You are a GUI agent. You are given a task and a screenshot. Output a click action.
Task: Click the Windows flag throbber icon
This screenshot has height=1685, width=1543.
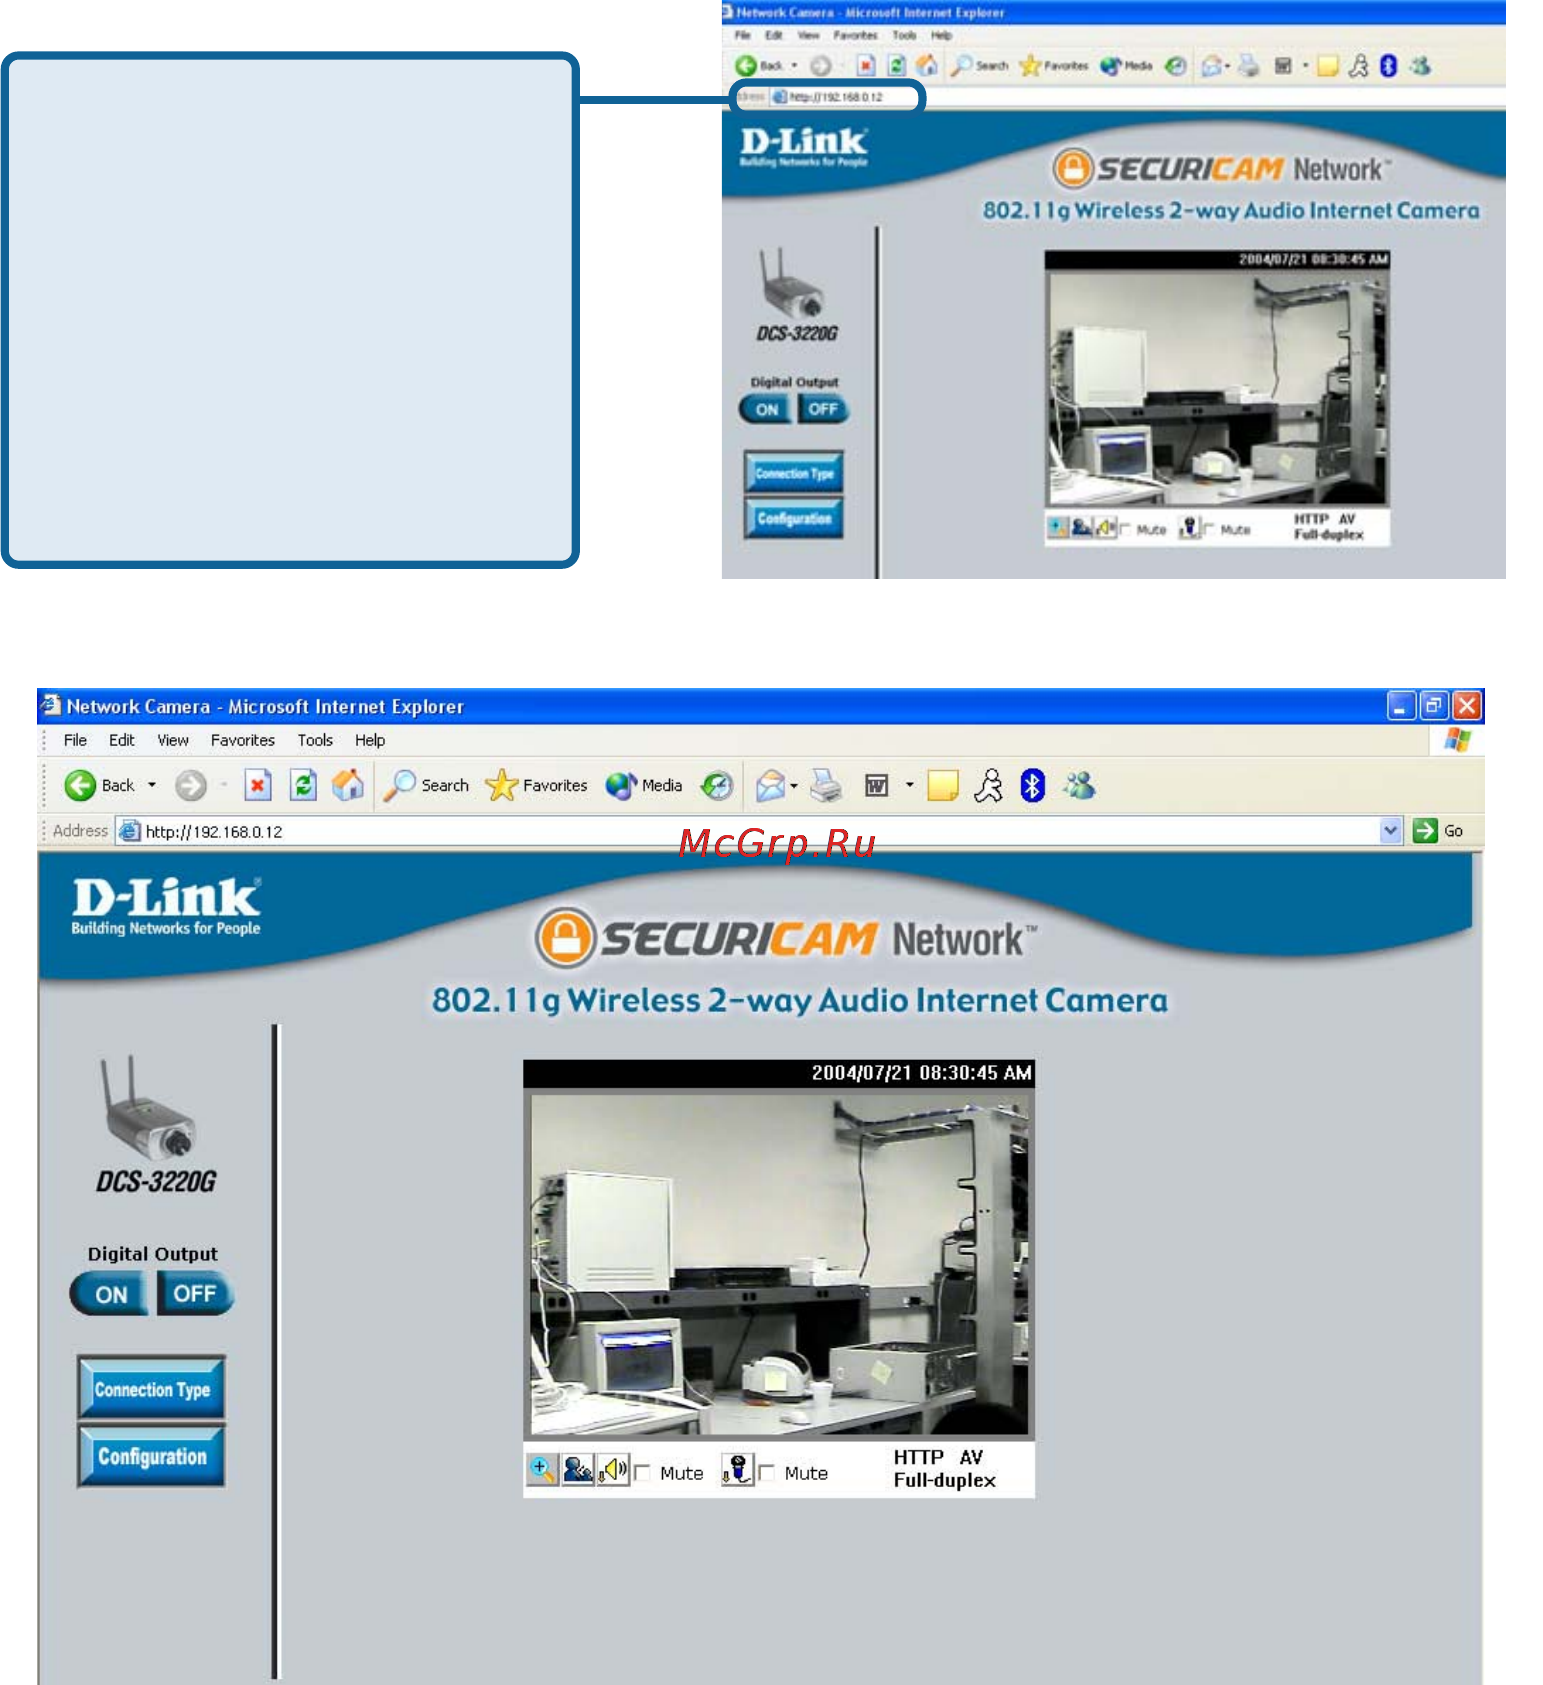point(1458,740)
